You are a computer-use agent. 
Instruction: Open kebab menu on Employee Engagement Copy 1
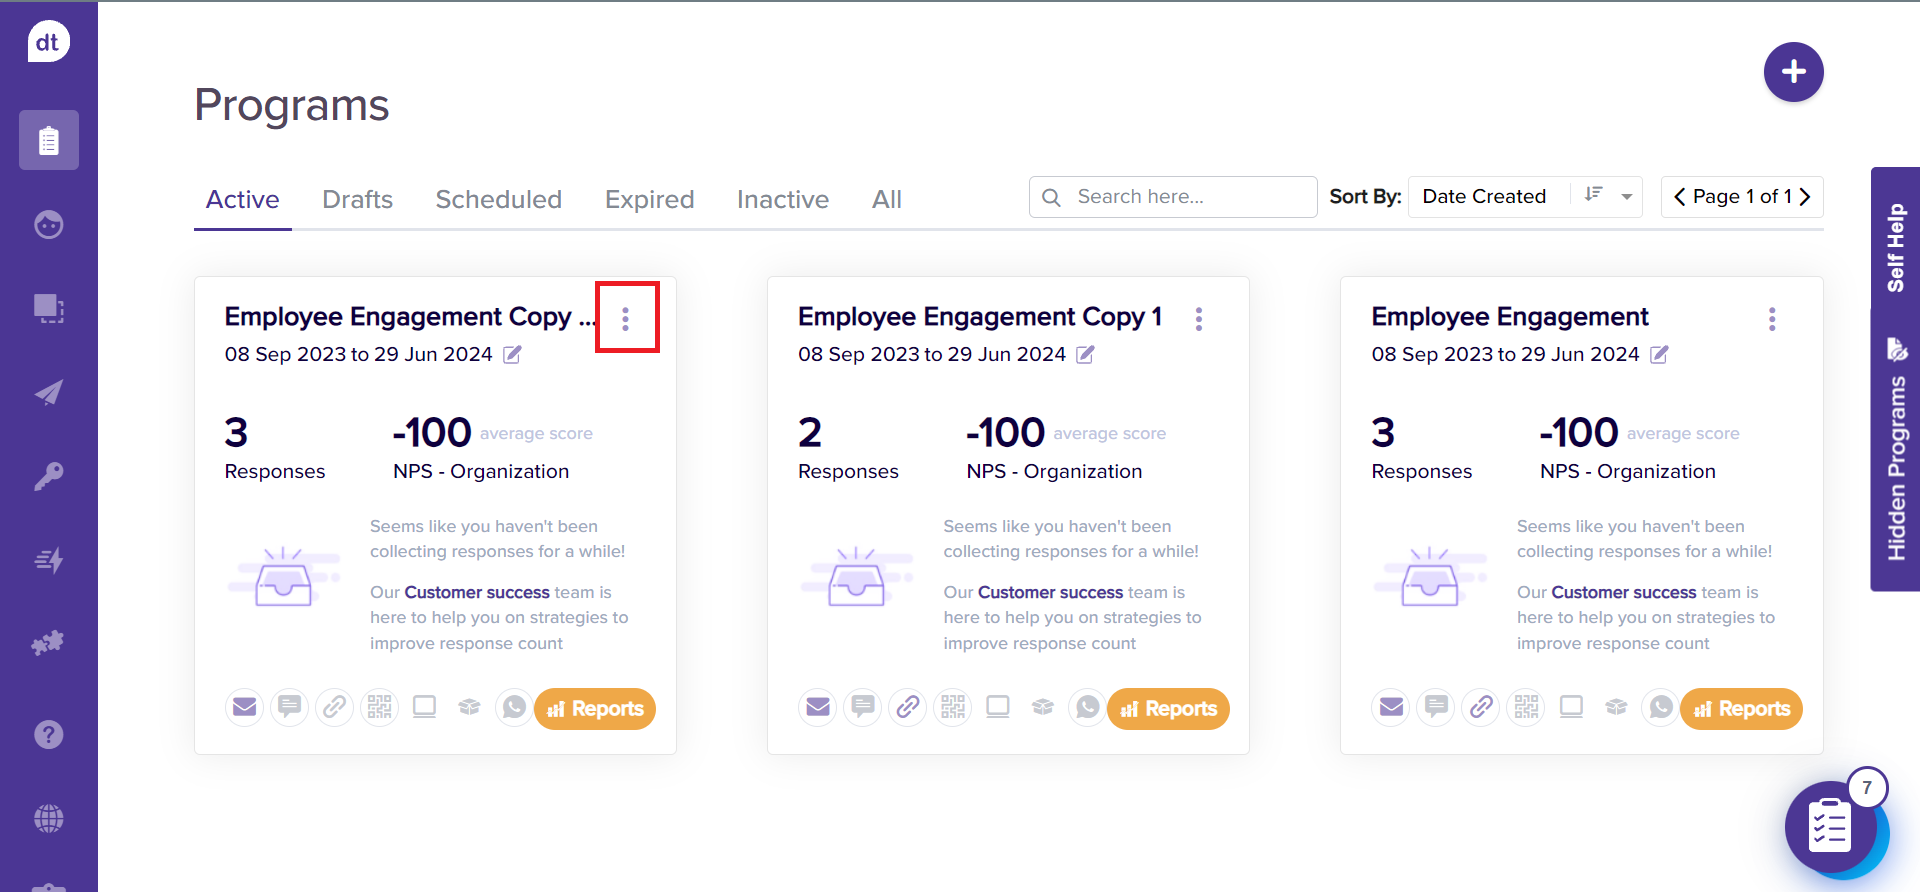(1198, 319)
